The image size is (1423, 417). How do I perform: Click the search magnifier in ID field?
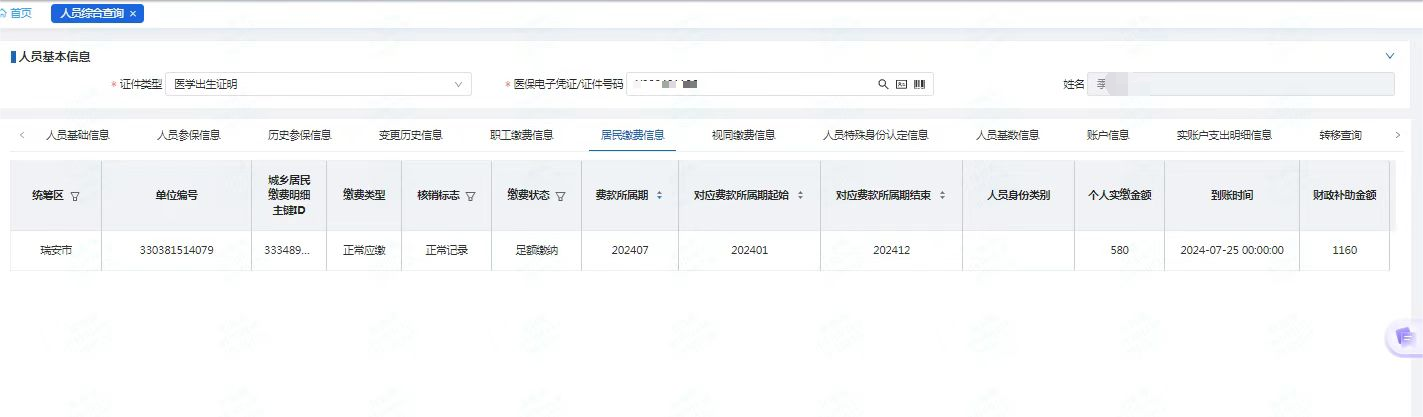point(883,85)
